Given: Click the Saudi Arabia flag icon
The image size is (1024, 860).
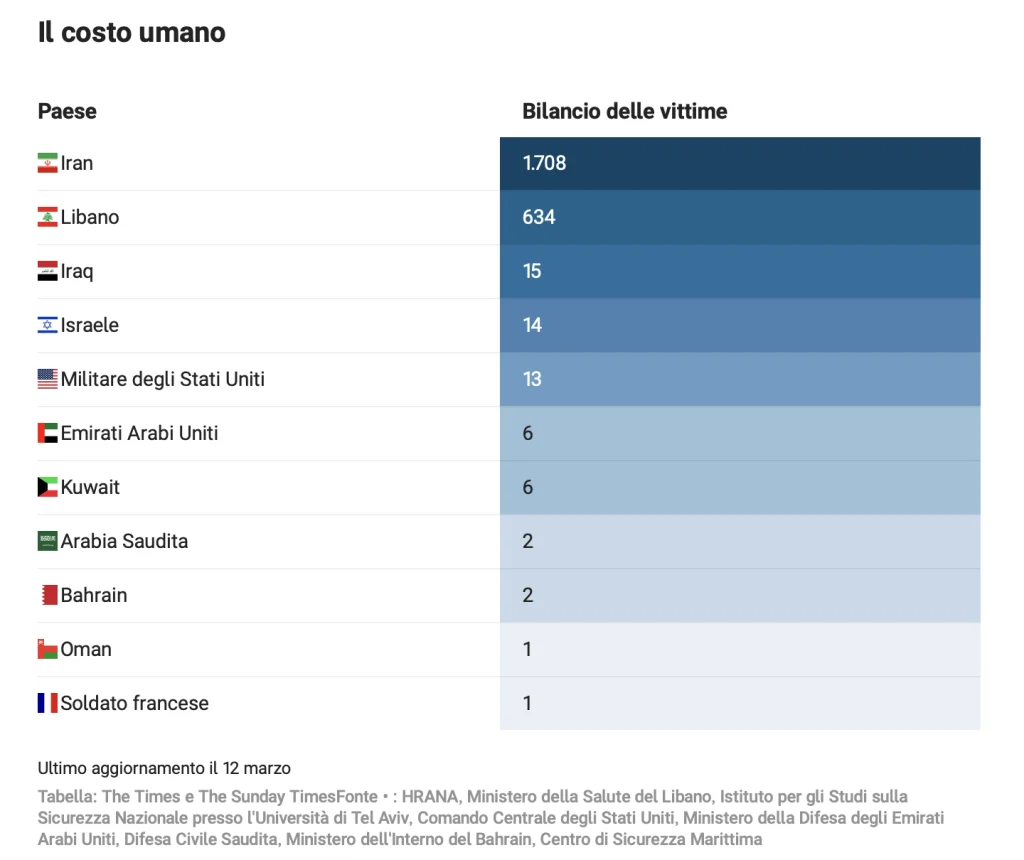Looking at the screenshot, I should pos(48,541).
